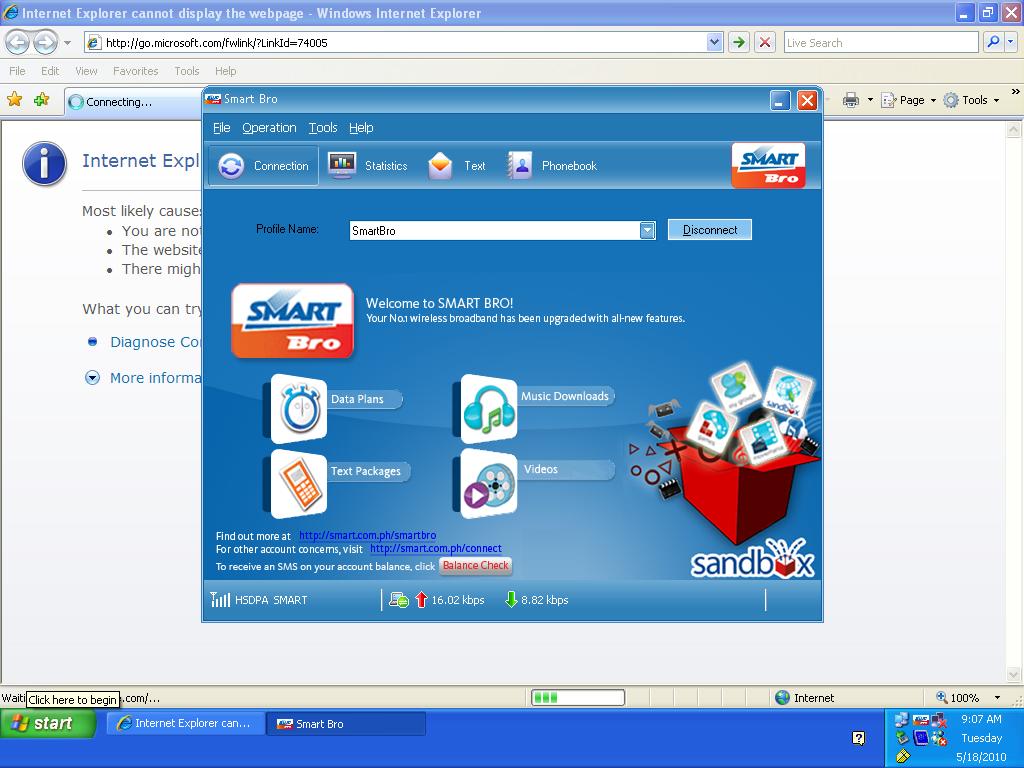The height and width of the screenshot is (768, 1024).
Task: Click the Disconnect button
Action: point(710,230)
